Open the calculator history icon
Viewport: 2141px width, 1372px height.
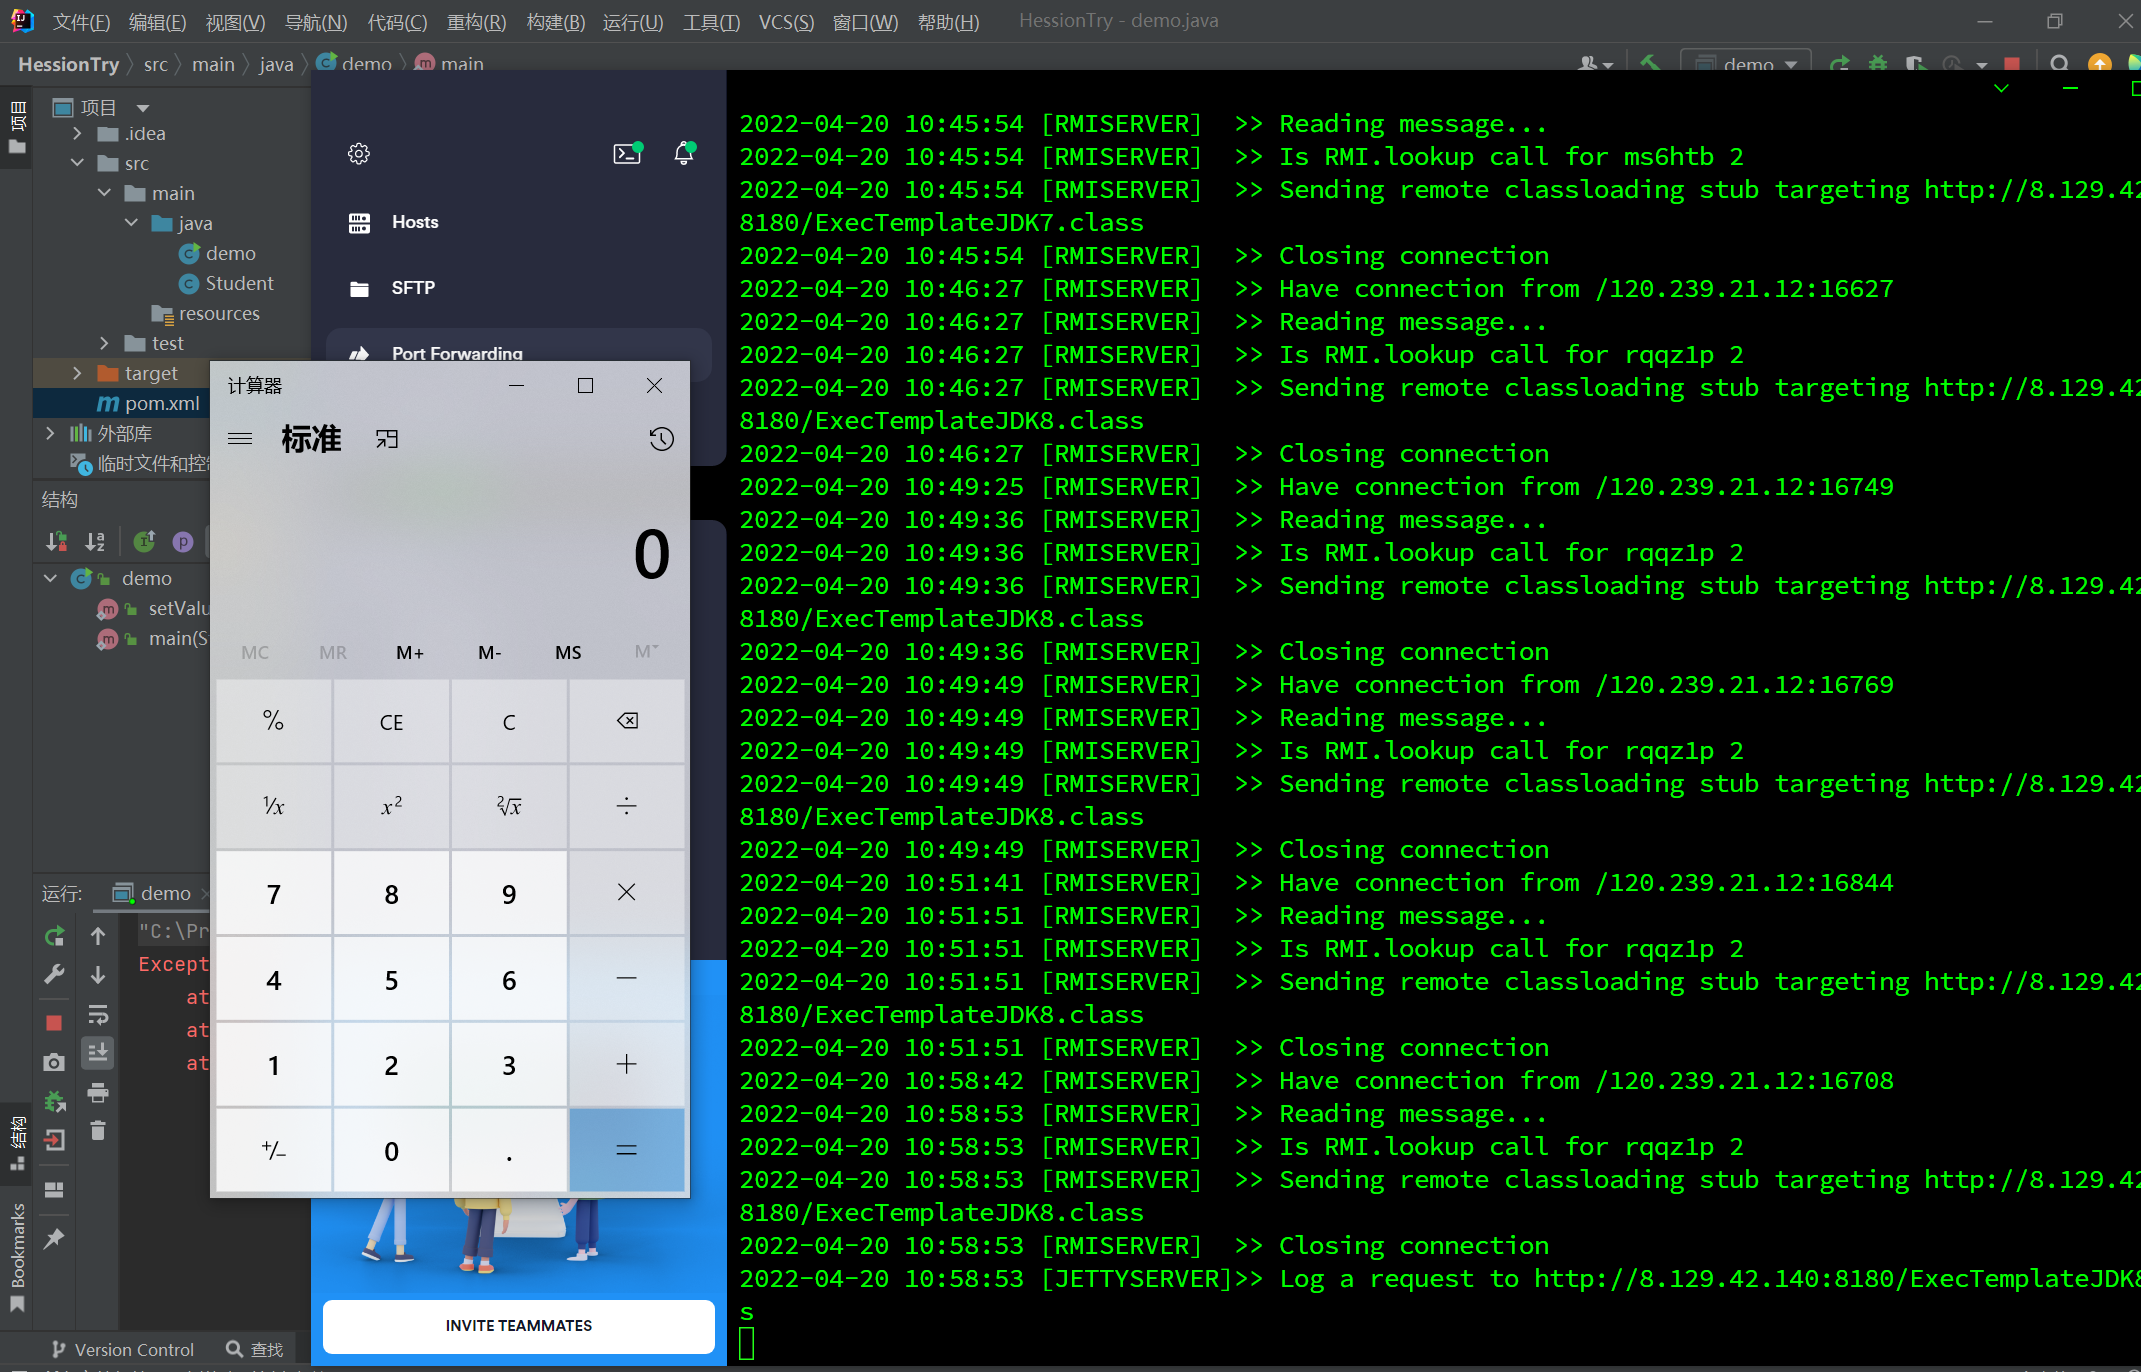point(661,439)
